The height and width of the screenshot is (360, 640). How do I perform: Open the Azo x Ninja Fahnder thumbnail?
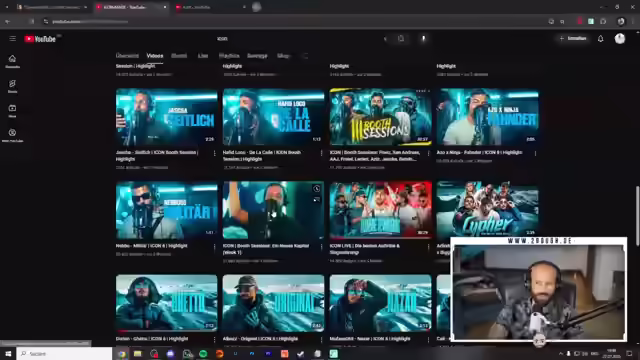[487, 117]
